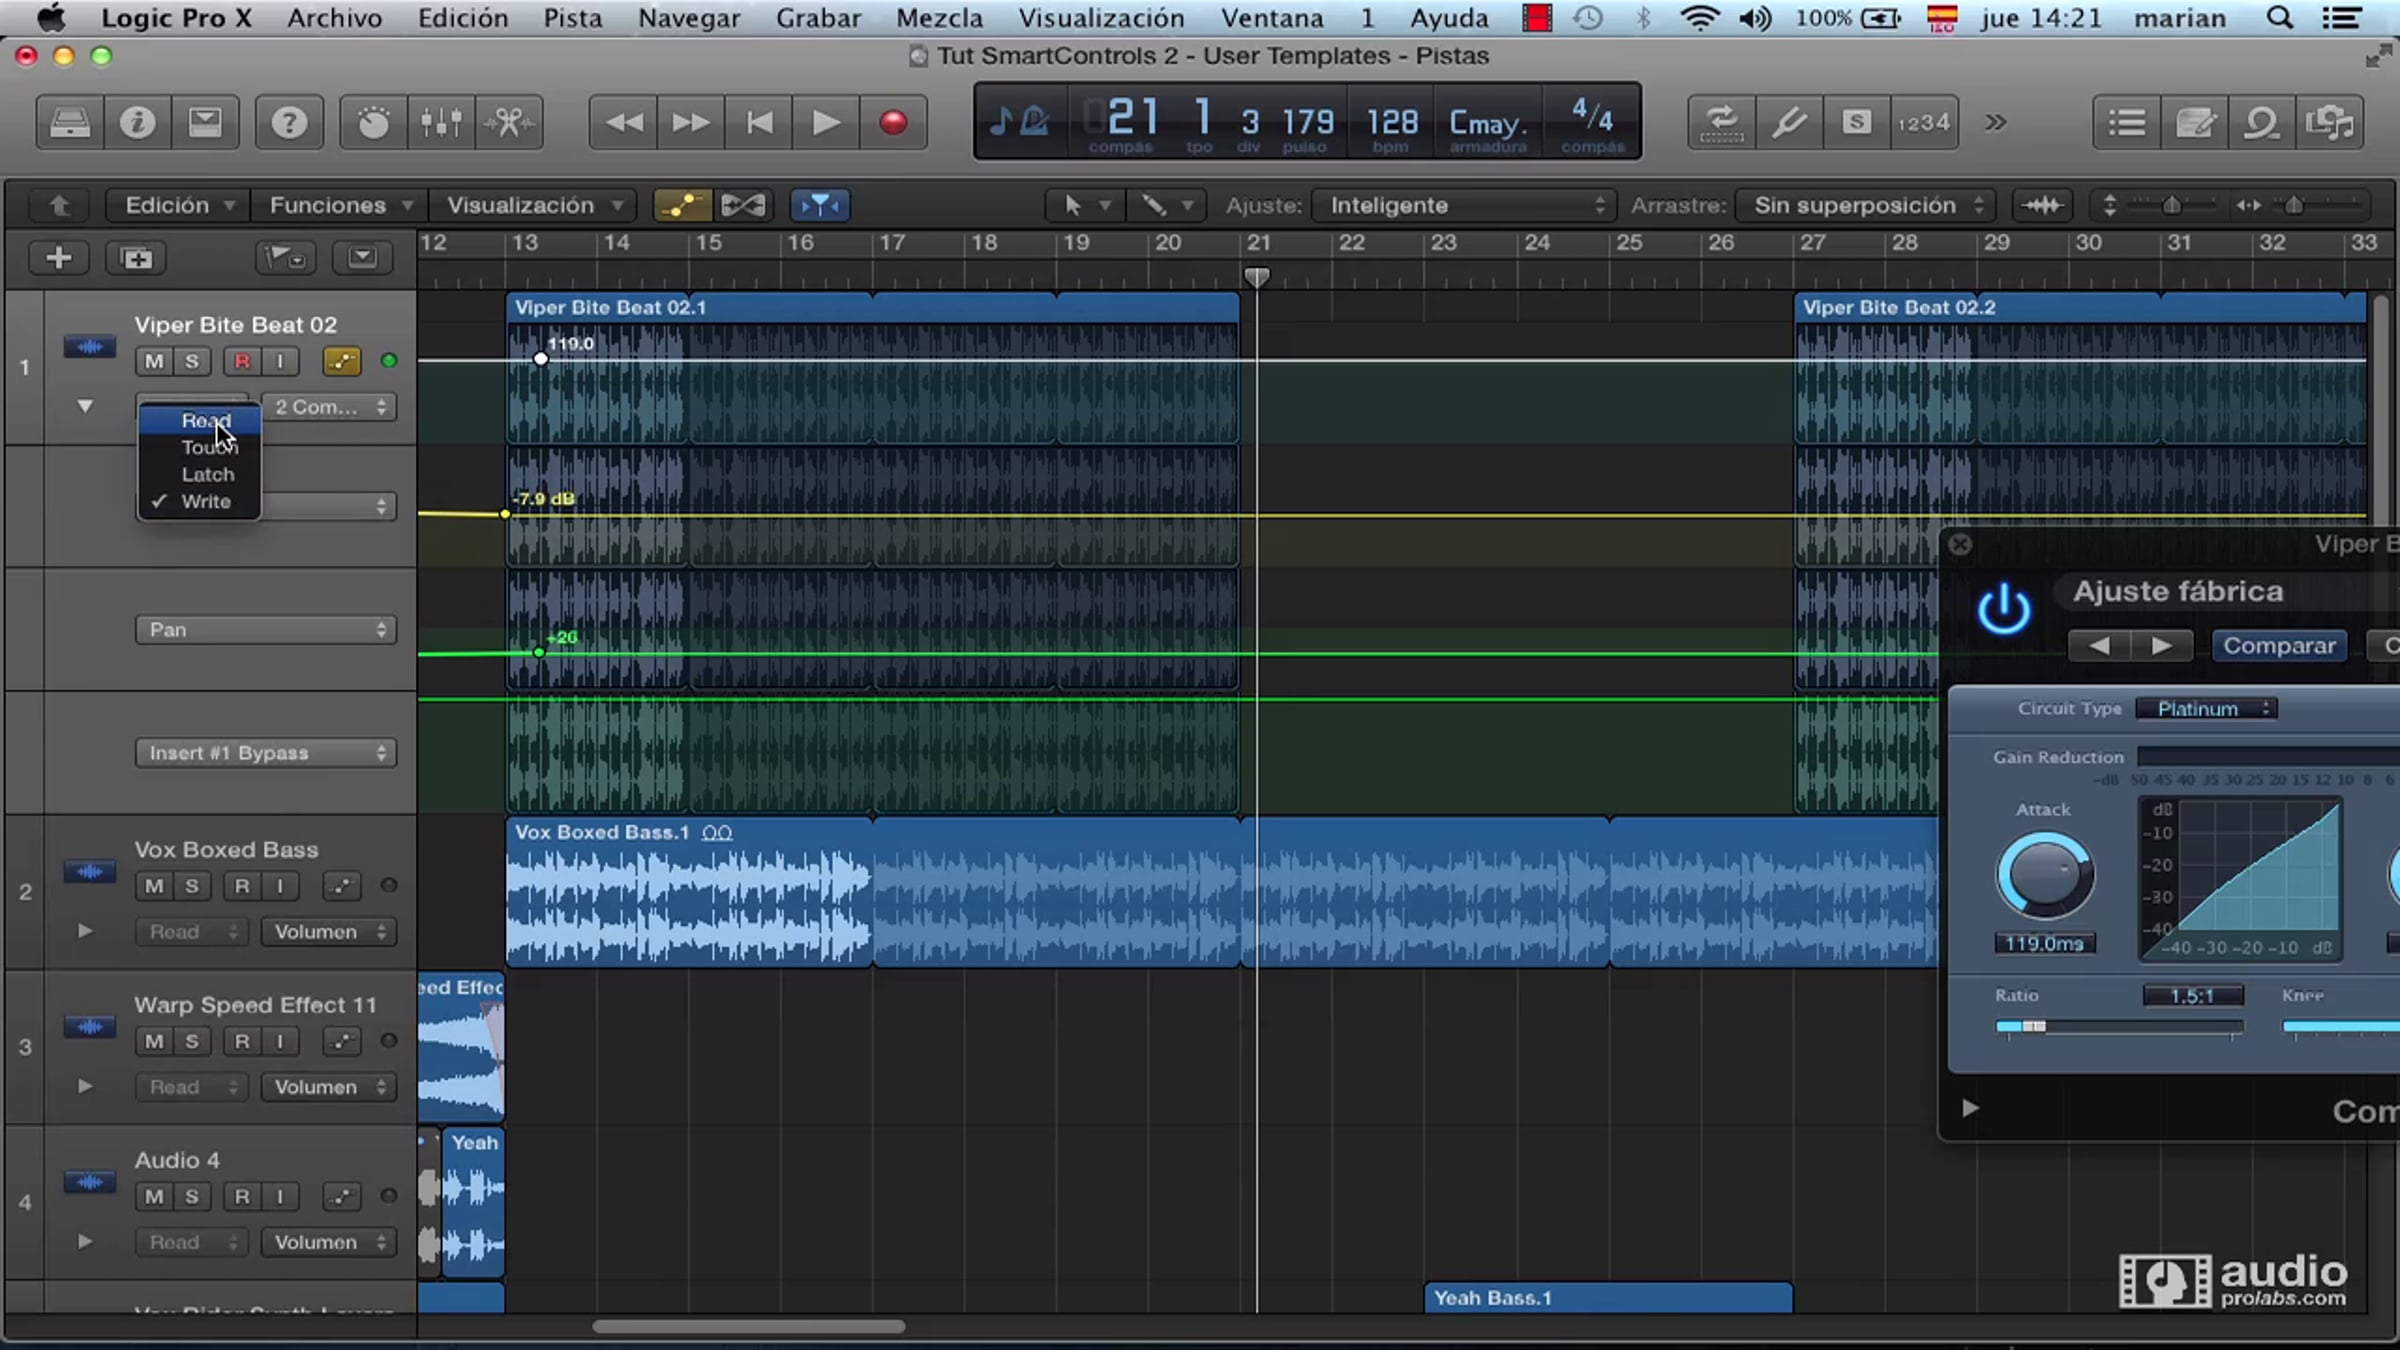This screenshot has width=2400, height=1350.
Task: Select Latch in automation mode menu
Action: coord(207,475)
